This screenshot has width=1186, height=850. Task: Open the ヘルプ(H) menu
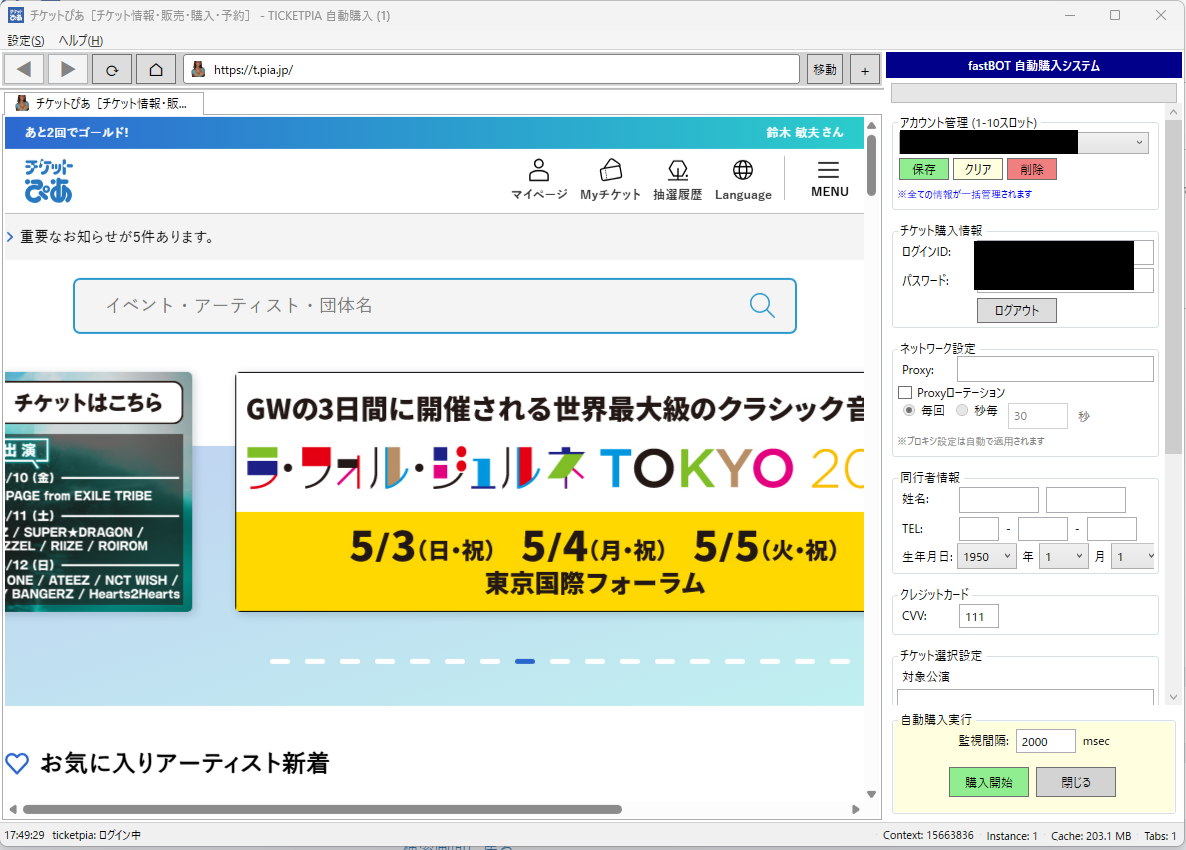(81, 40)
